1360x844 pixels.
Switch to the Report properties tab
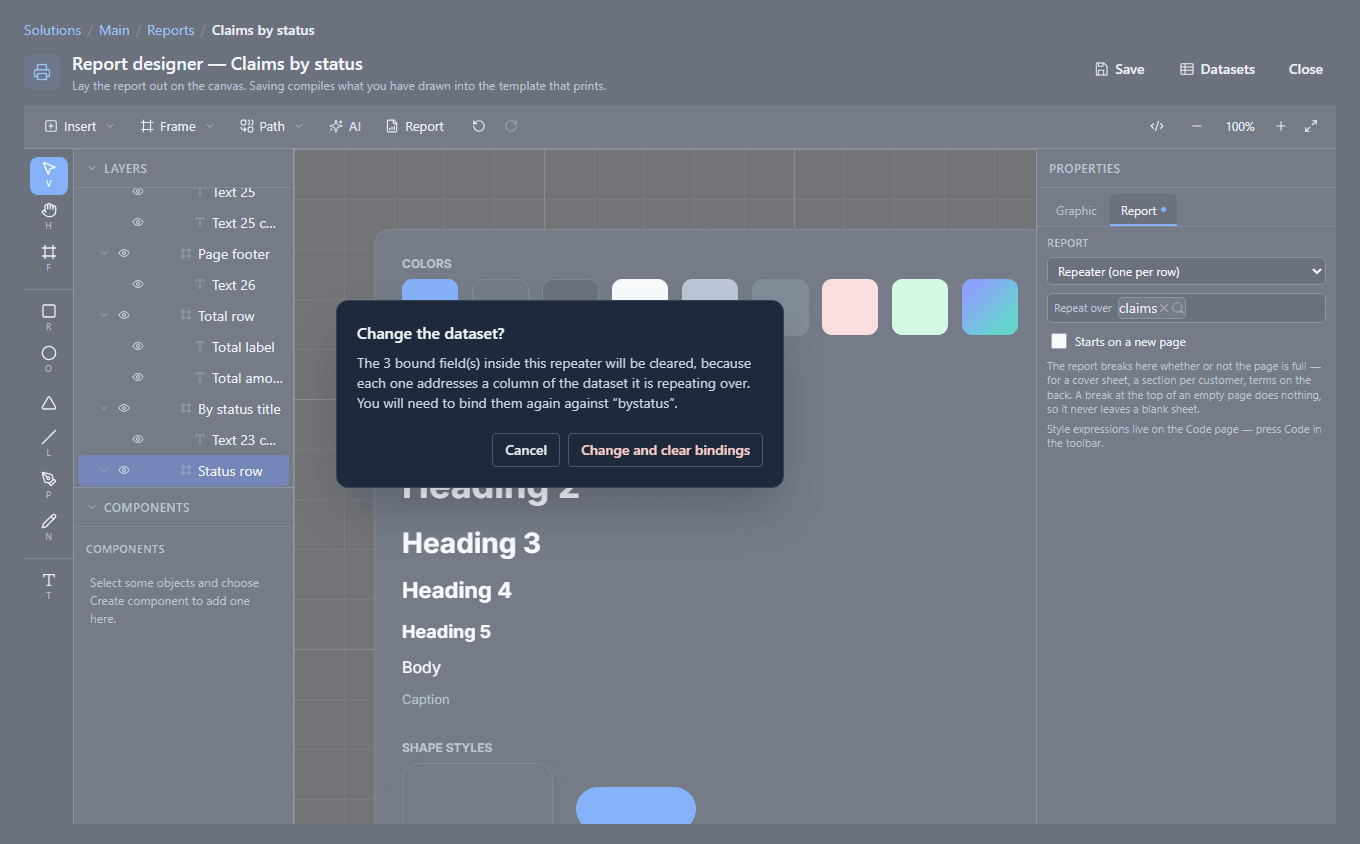point(1143,211)
